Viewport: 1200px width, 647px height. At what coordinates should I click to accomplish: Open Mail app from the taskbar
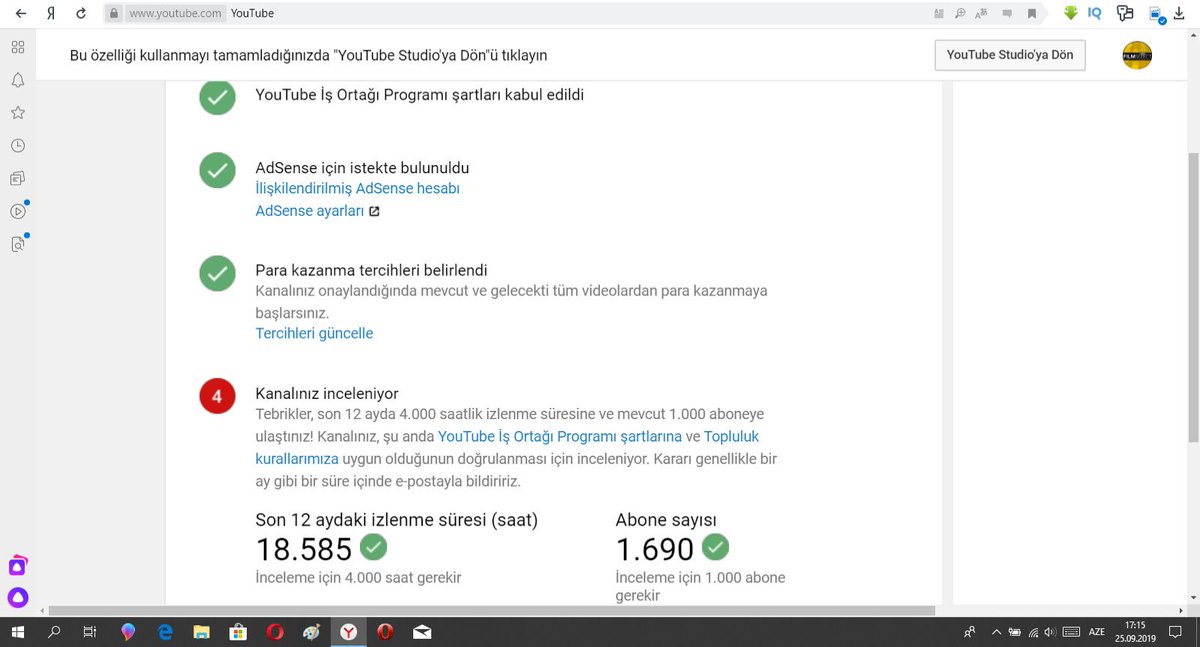[x=421, y=632]
